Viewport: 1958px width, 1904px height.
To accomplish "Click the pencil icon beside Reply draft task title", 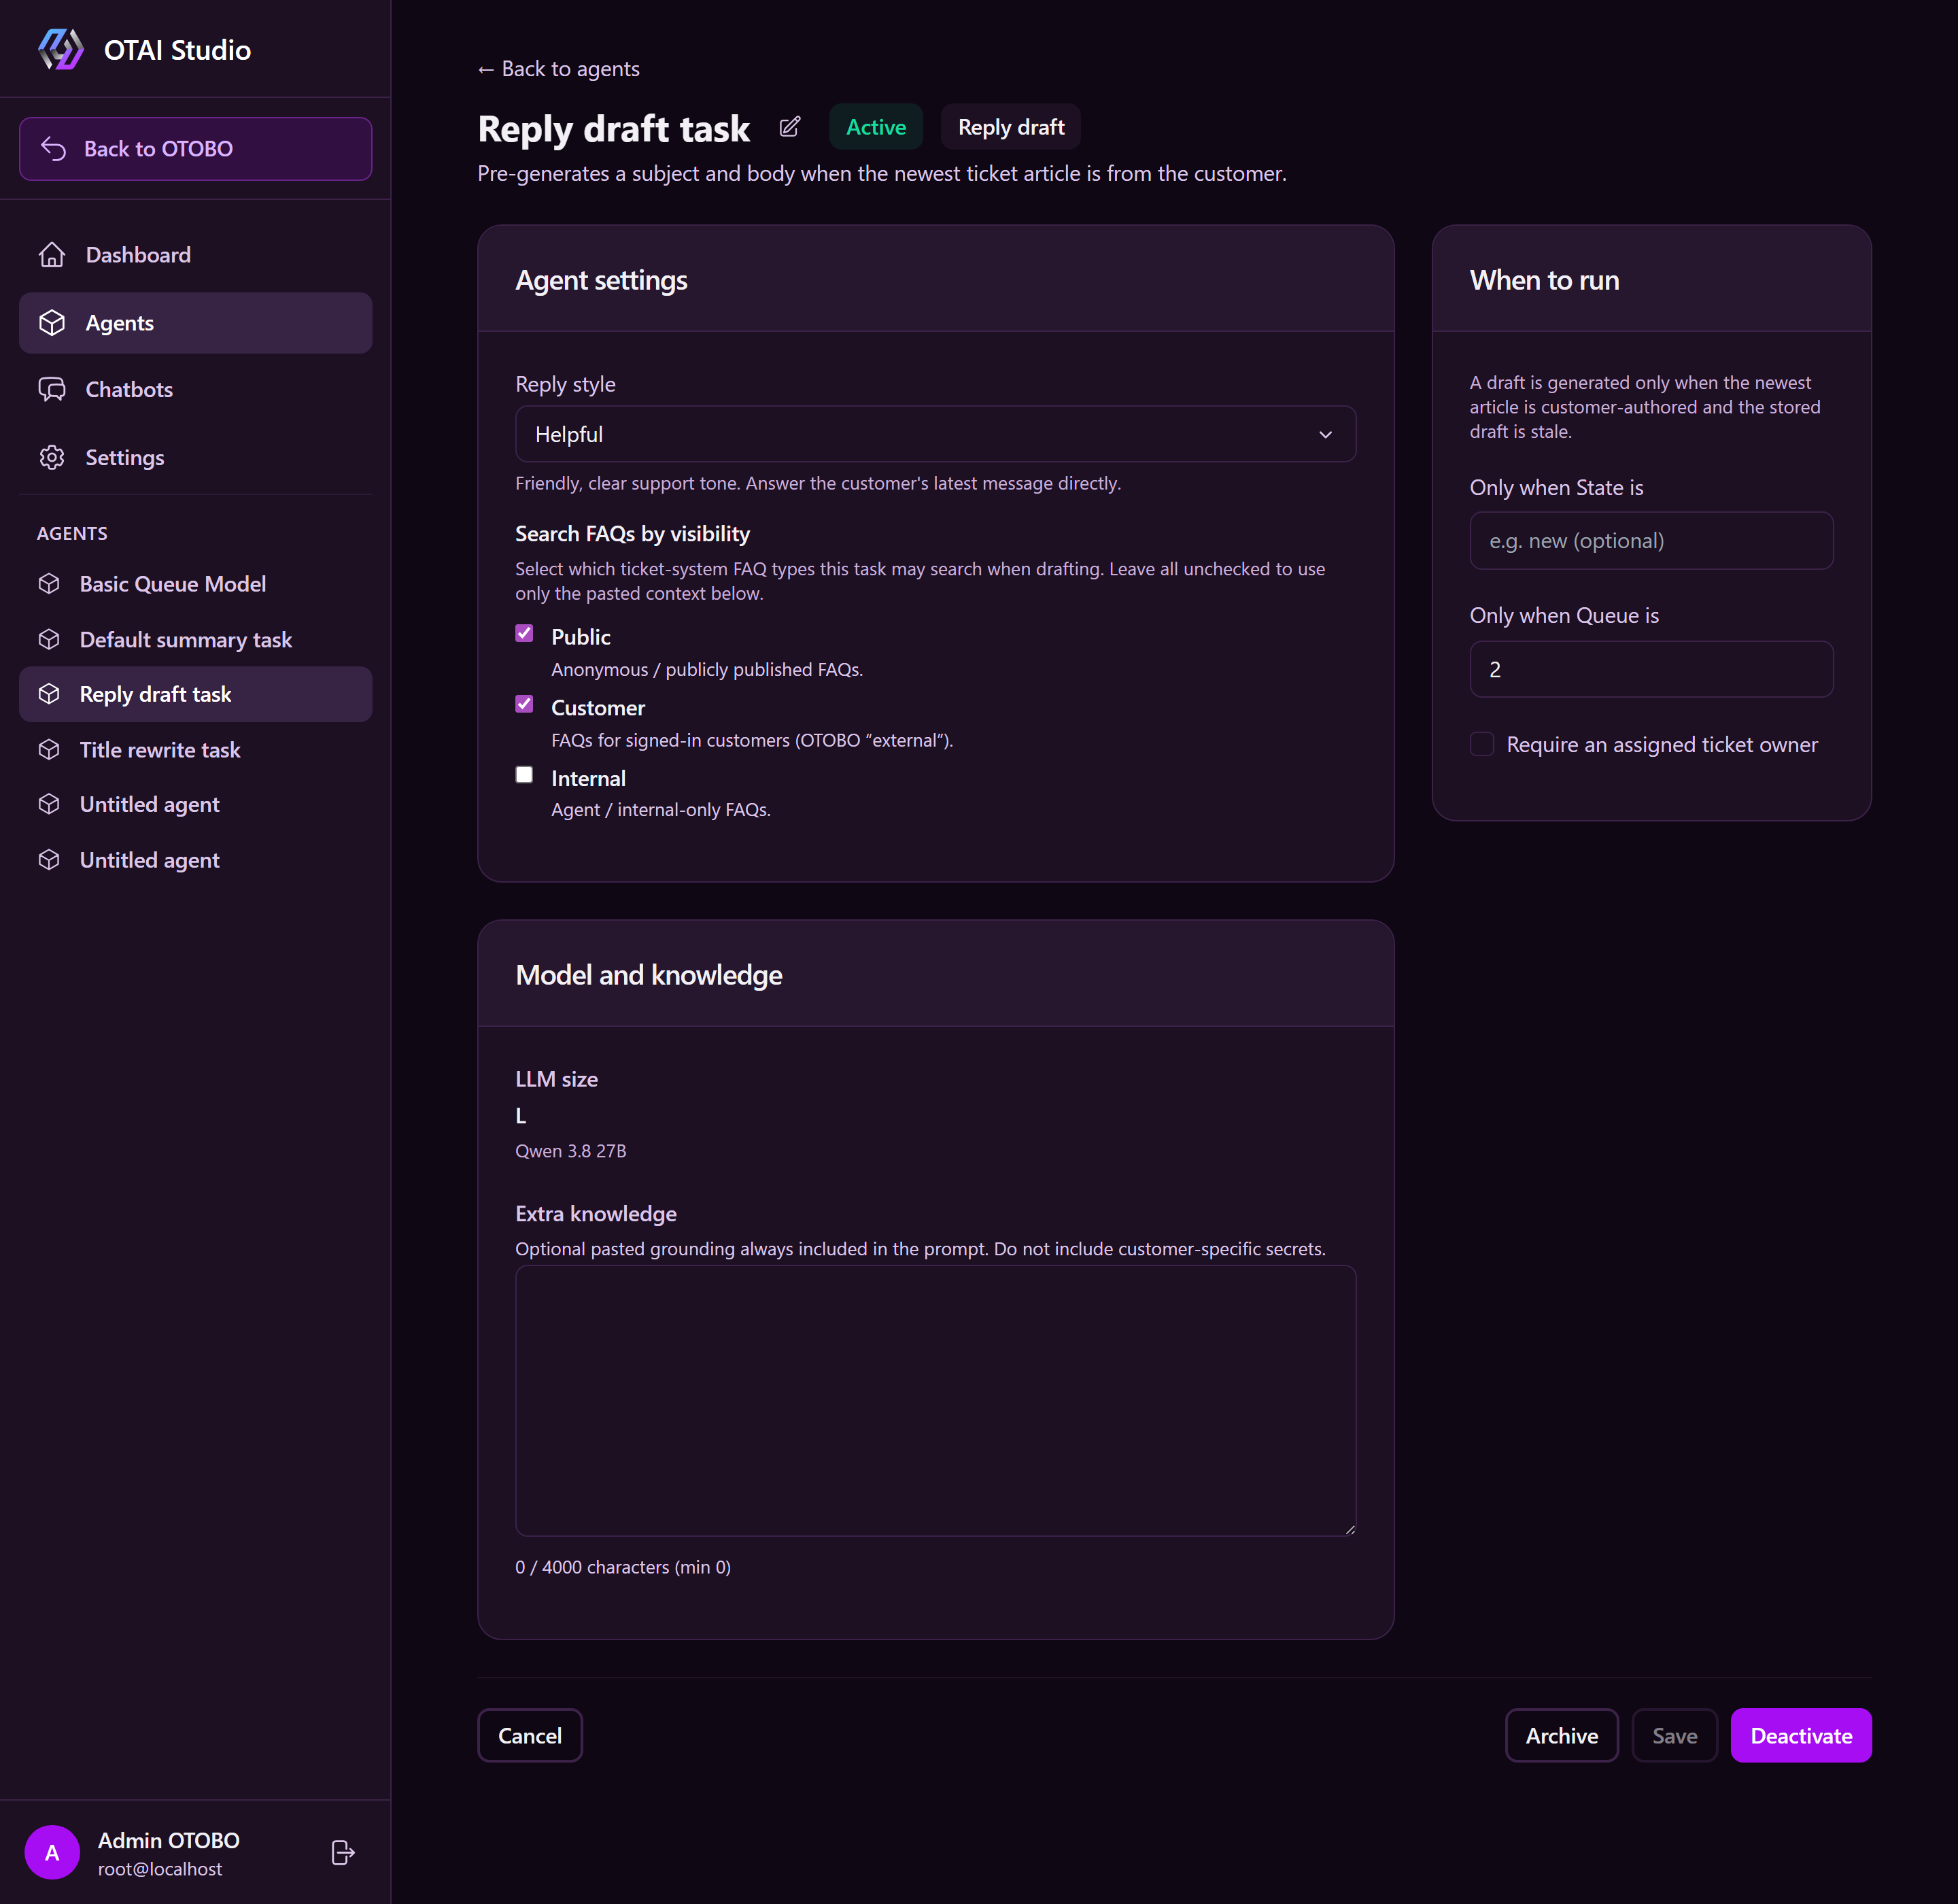I will coord(790,127).
